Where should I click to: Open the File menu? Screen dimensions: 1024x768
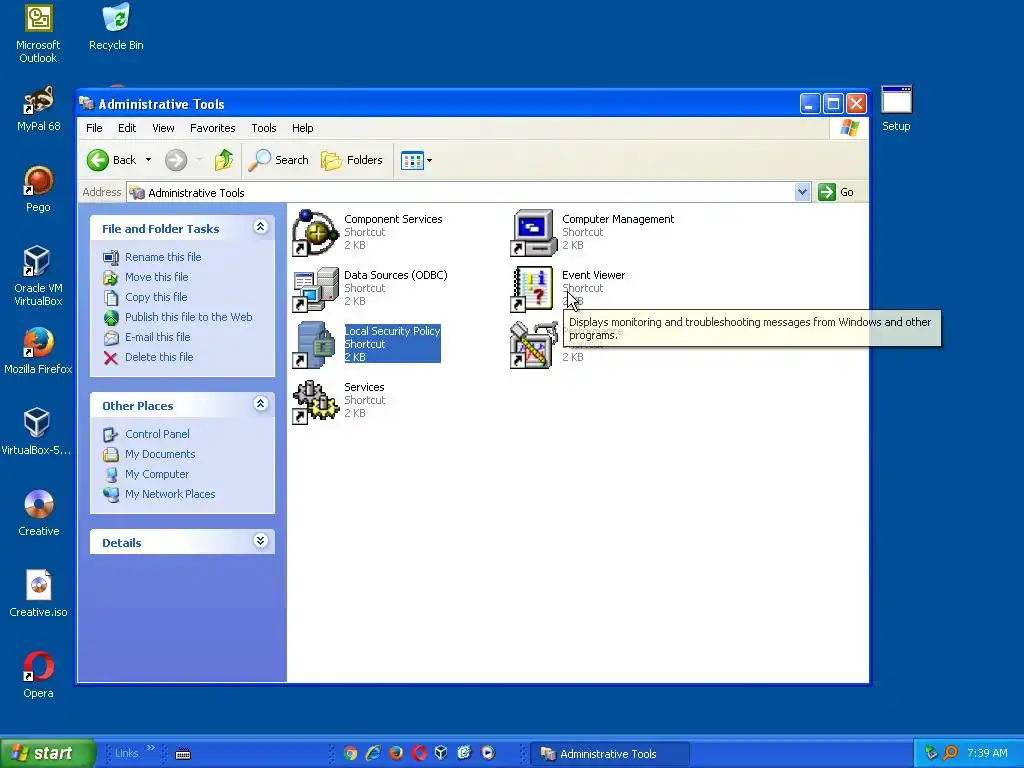(94, 128)
